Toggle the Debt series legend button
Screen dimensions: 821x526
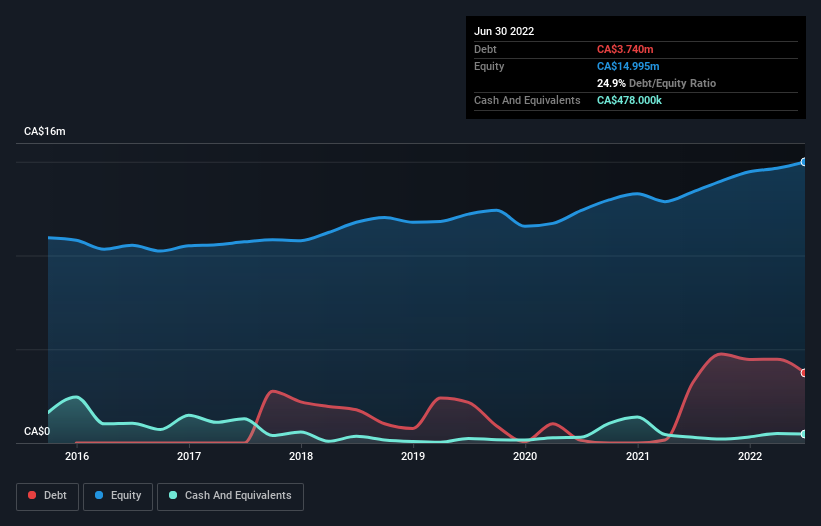(47, 496)
